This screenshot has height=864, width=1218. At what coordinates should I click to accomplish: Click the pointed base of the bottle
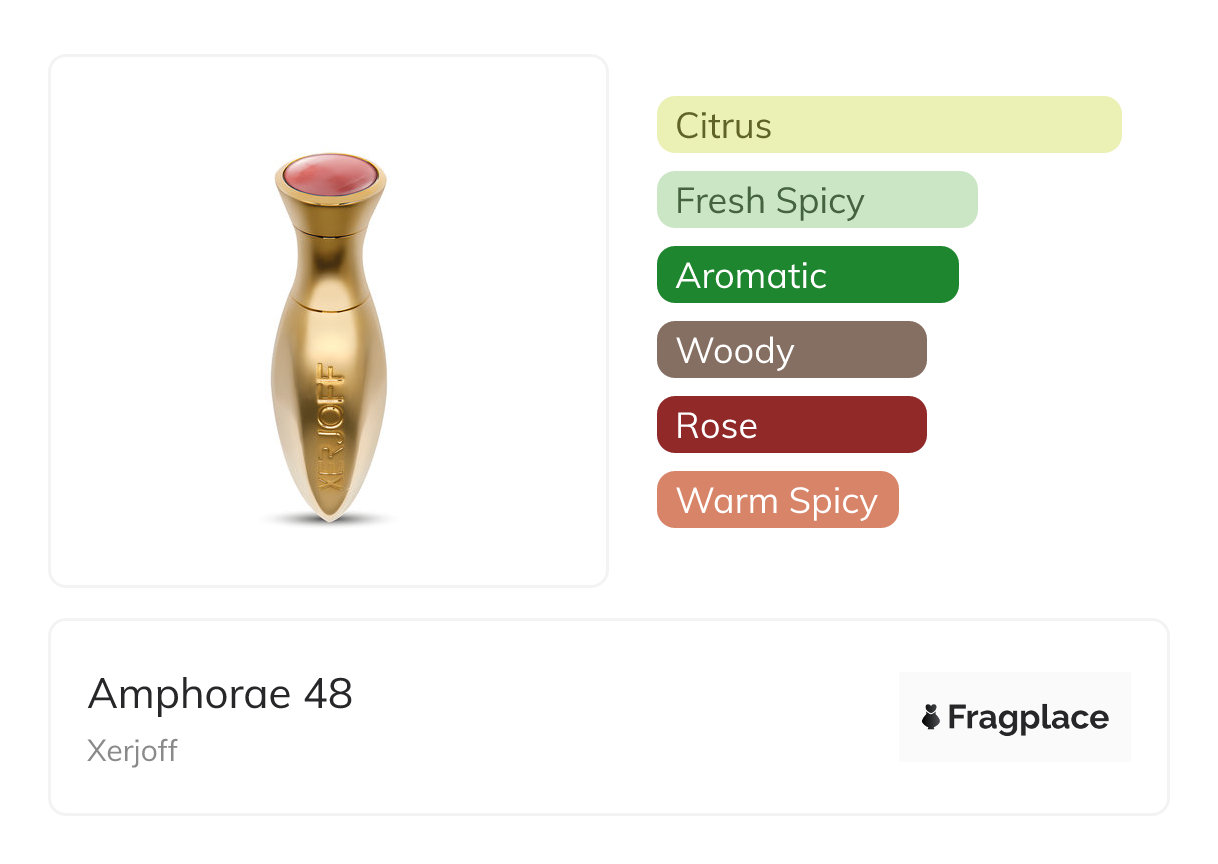328,512
